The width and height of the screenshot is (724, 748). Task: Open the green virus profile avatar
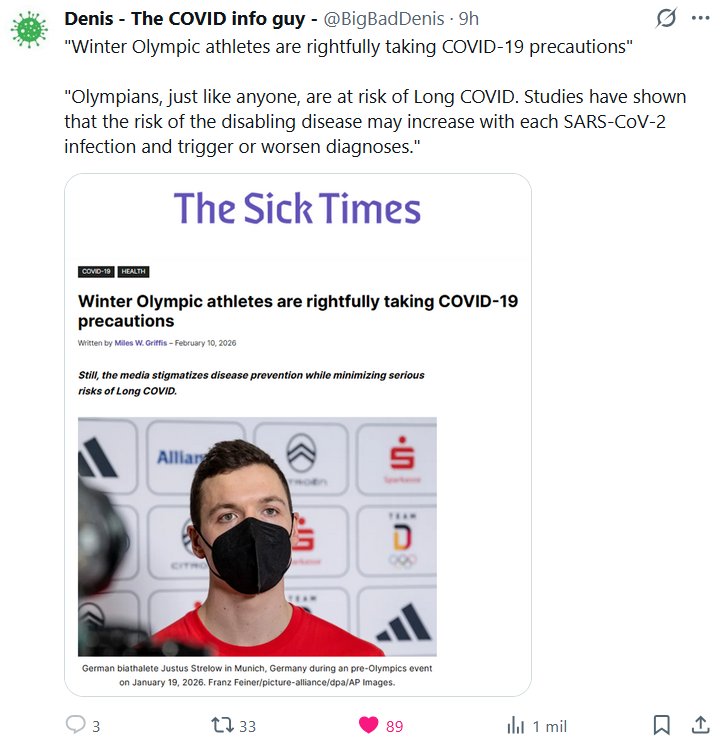(29, 30)
